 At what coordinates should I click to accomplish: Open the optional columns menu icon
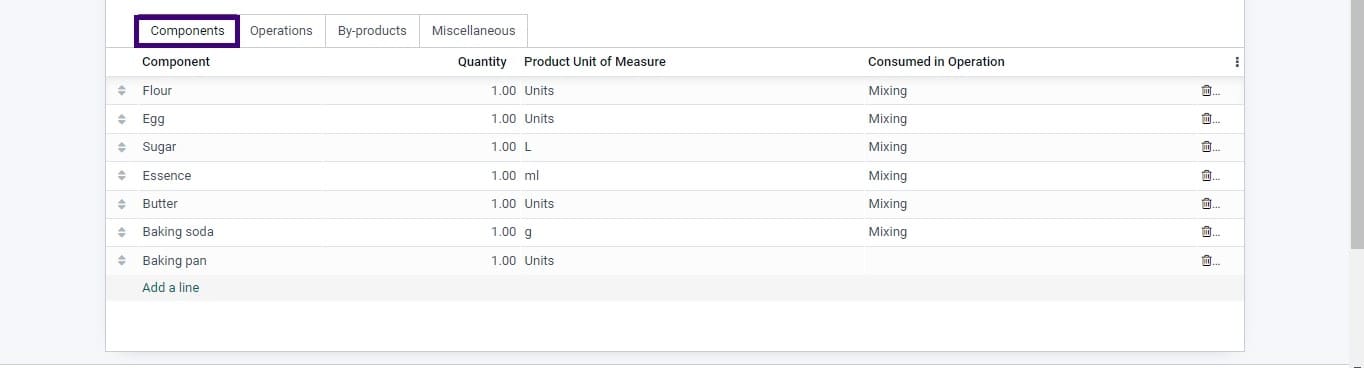[x=1237, y=62]
